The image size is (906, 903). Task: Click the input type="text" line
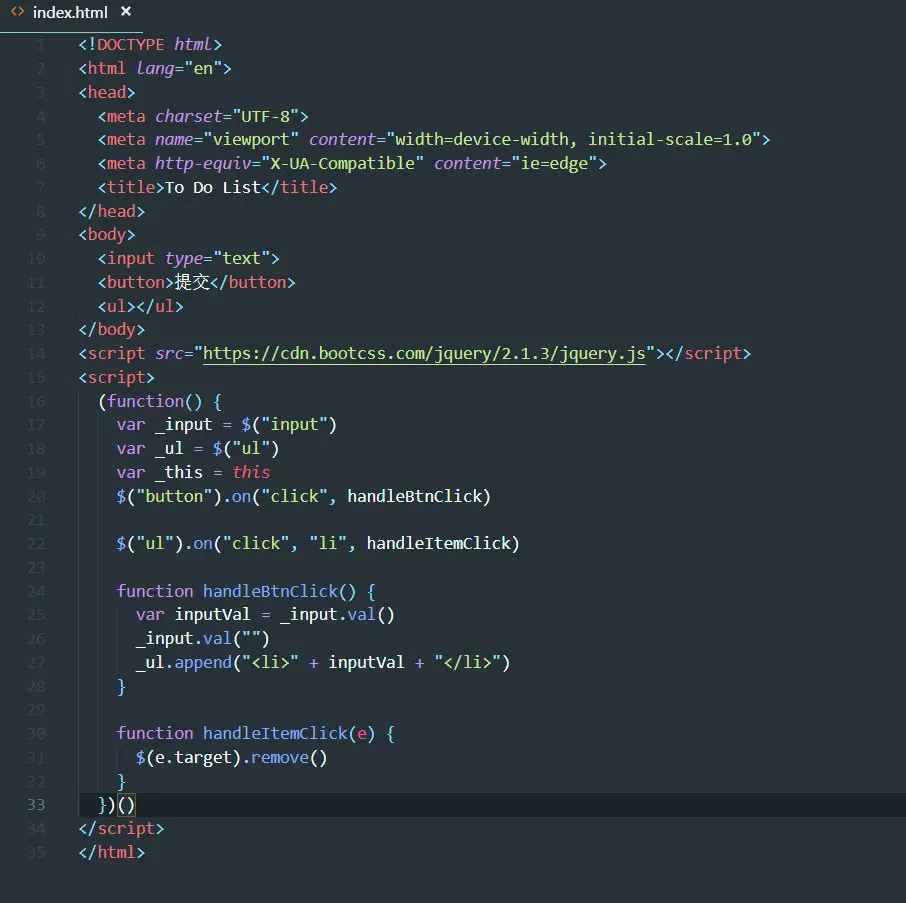(188, 258)
